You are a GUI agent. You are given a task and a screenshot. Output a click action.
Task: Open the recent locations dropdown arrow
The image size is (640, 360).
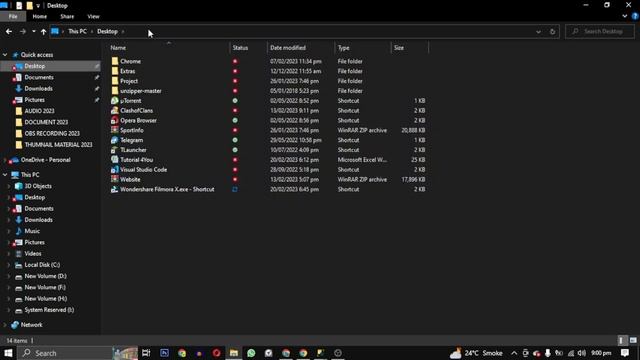33,31
